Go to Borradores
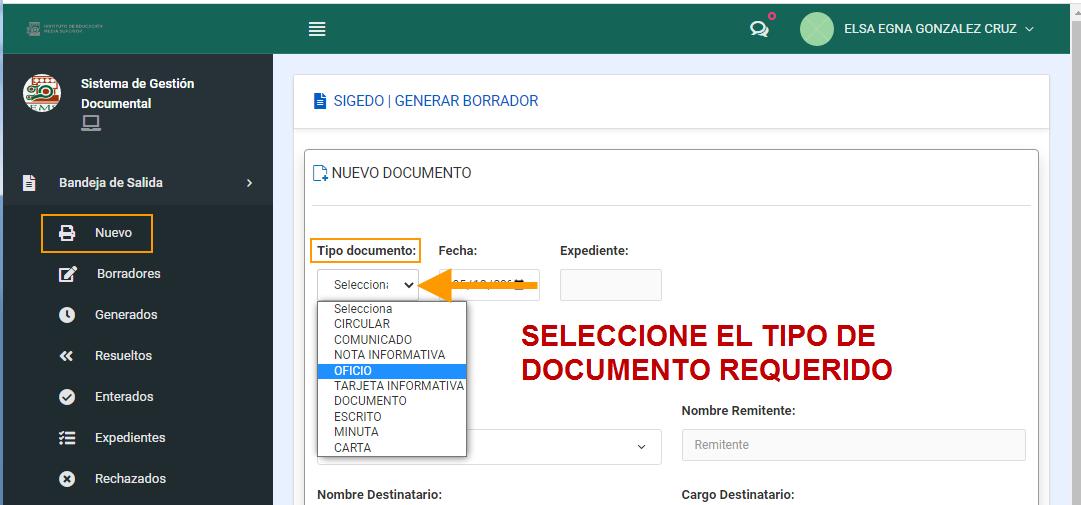1081x505 pixels. [x=129, y=274]
